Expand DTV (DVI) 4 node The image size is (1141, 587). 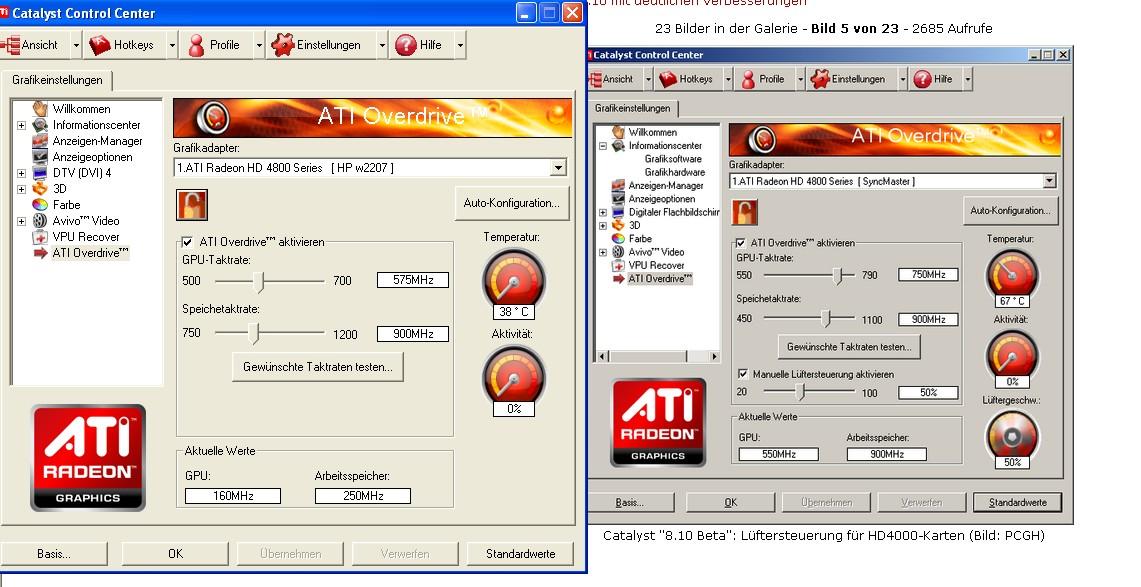point(21,173)
